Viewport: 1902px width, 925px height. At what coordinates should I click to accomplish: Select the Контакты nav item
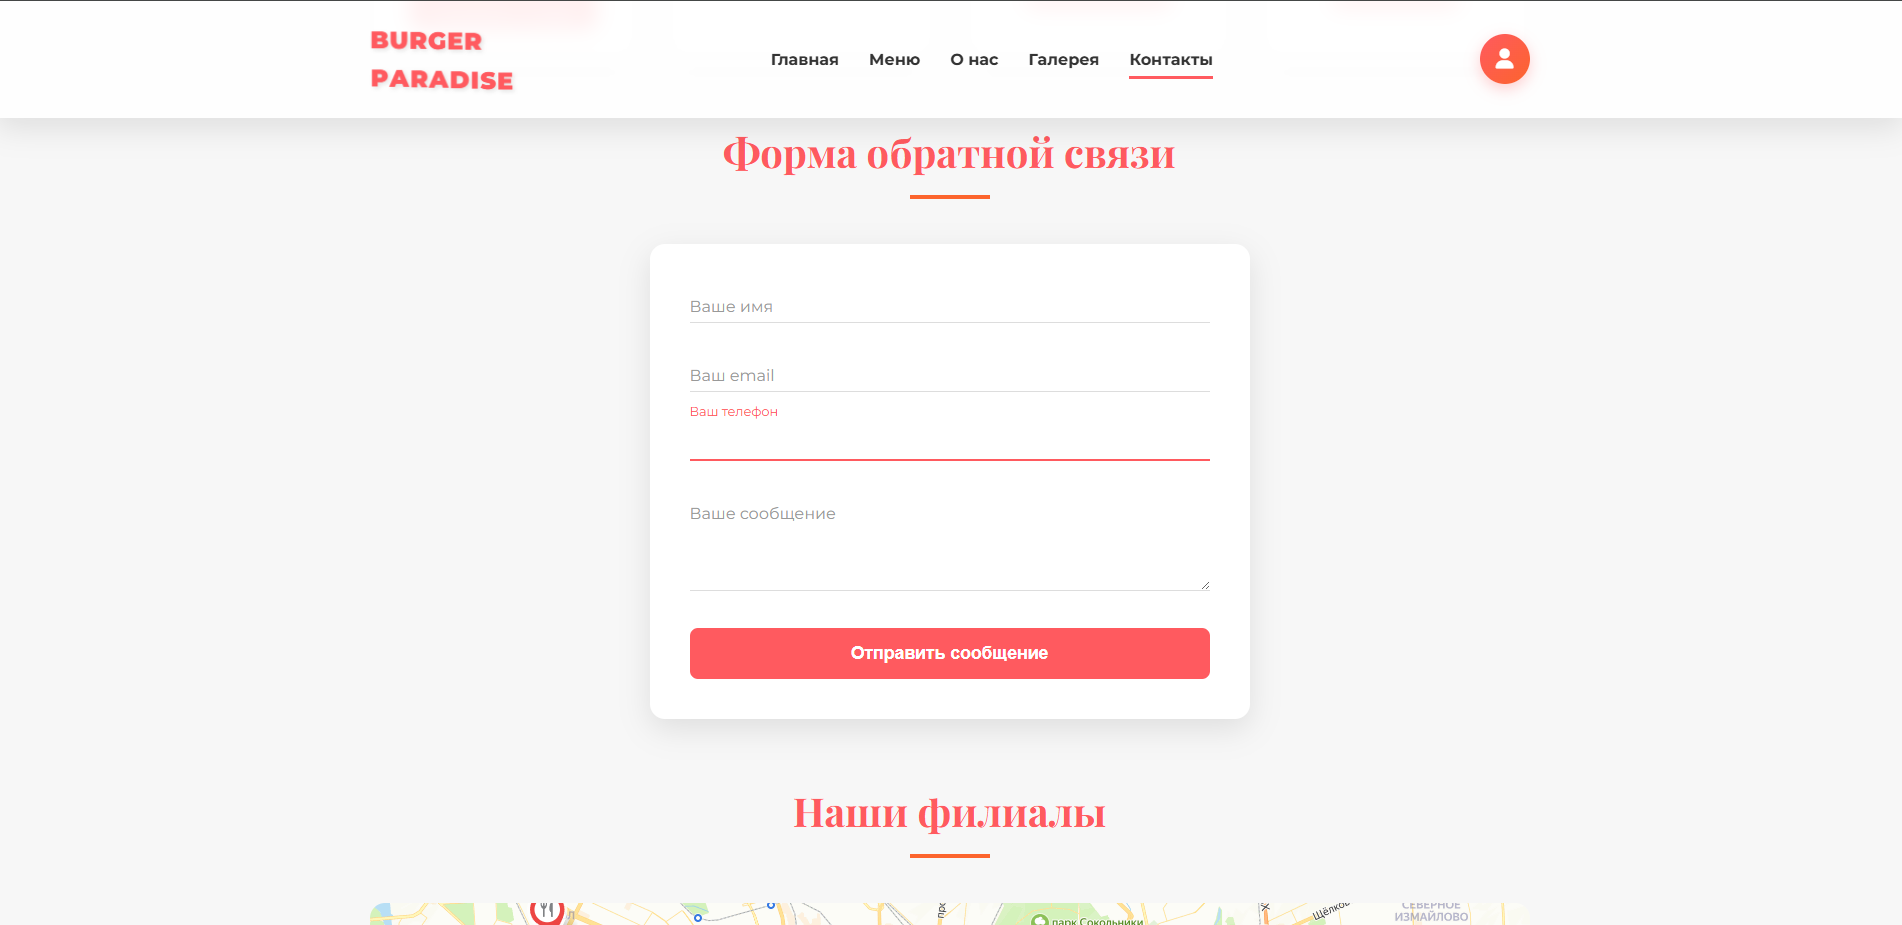click(x=1170, y=60)
